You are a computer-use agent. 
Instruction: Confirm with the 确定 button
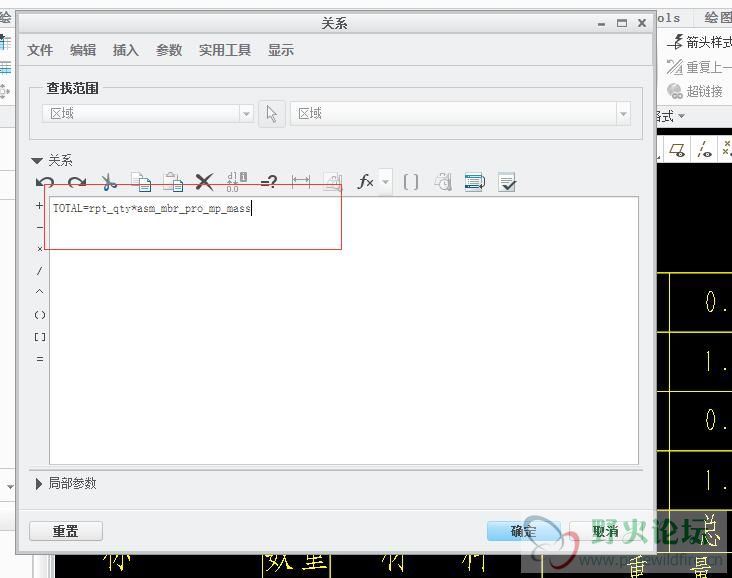523,531
